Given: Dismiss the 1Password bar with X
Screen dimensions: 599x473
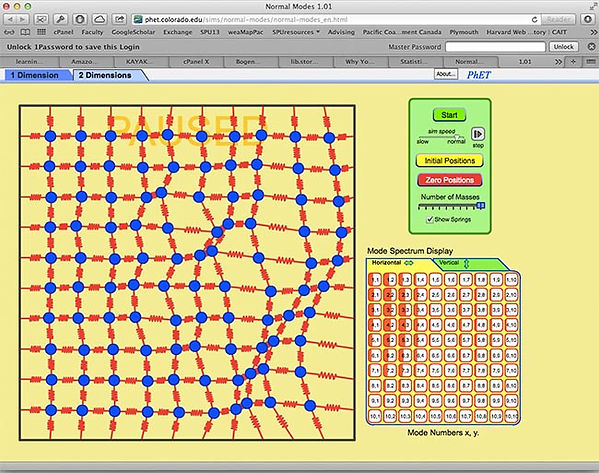Looking at the screenshot, I should (591, 47).
